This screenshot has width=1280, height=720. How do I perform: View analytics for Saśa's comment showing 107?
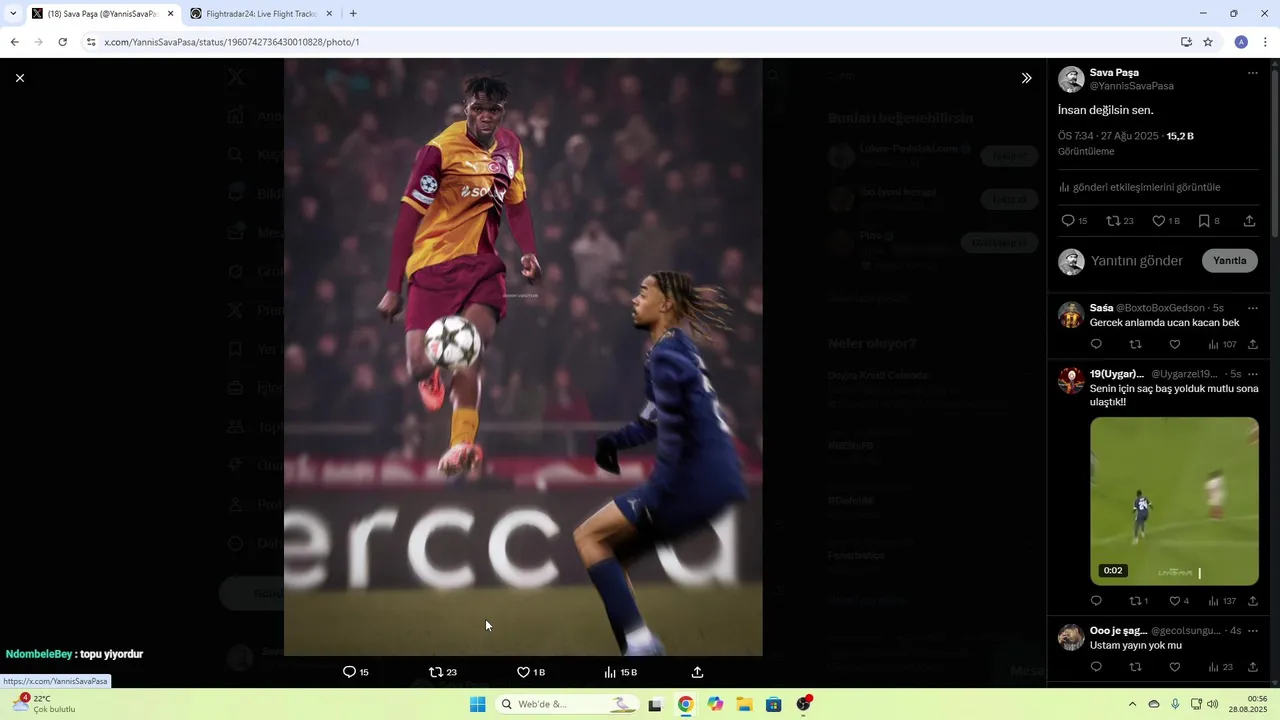tap(1222, 345)
